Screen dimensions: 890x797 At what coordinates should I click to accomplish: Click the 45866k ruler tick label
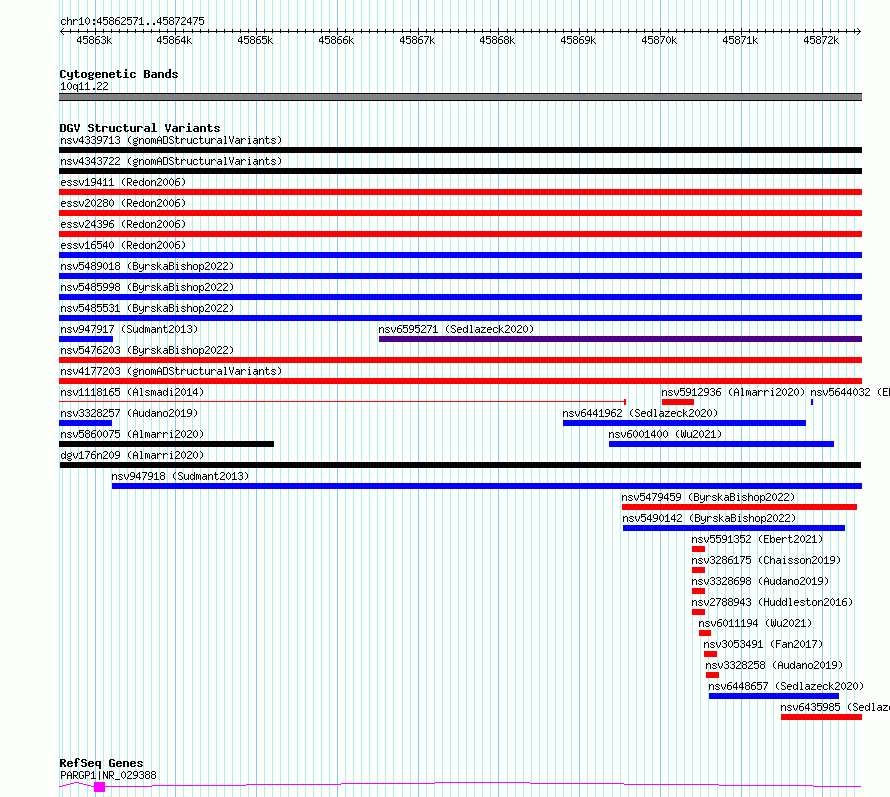[x=336, y=40]
